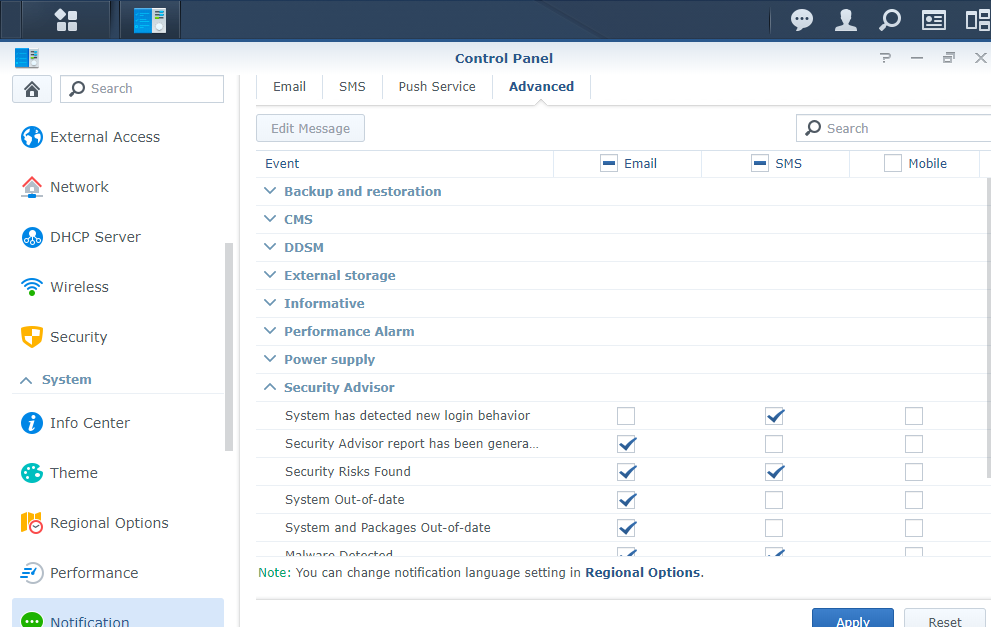This screenshot has height=627, width=991.
Task: Toggle SMS column header checkbox
Action: 760,163
